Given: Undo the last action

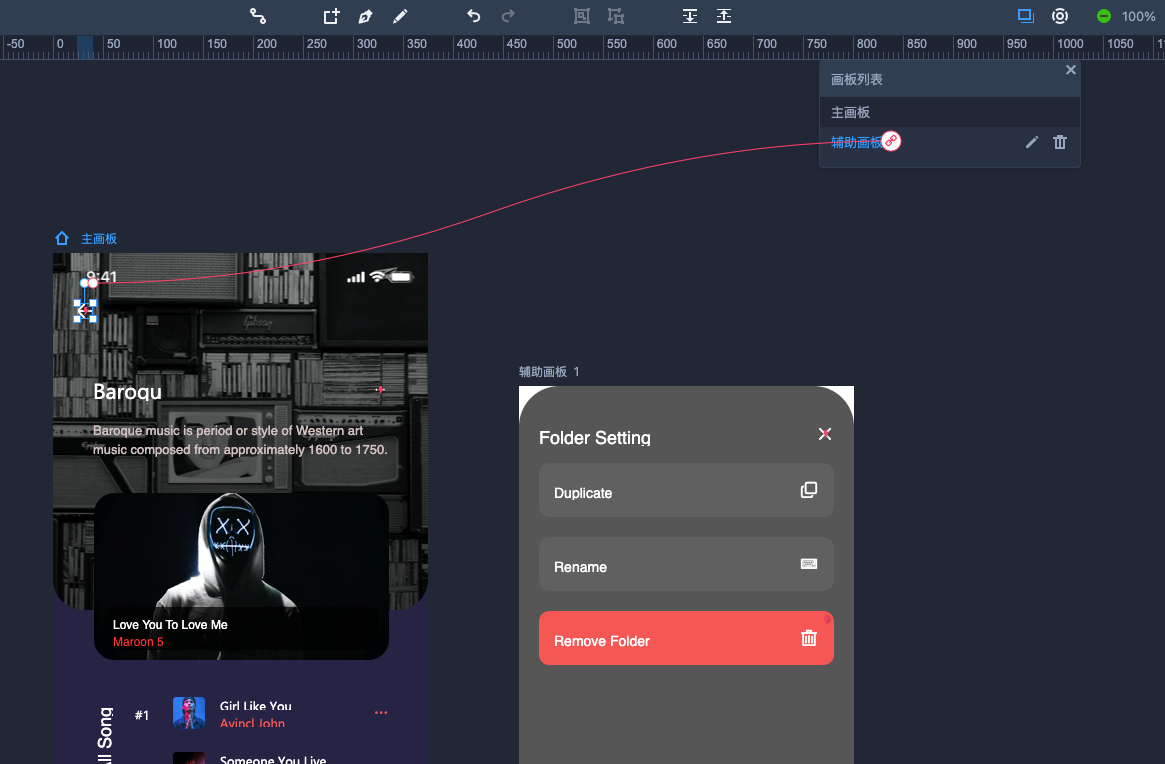Looking at the screenshot, I should pyautogui.click(x=474, y=16).
